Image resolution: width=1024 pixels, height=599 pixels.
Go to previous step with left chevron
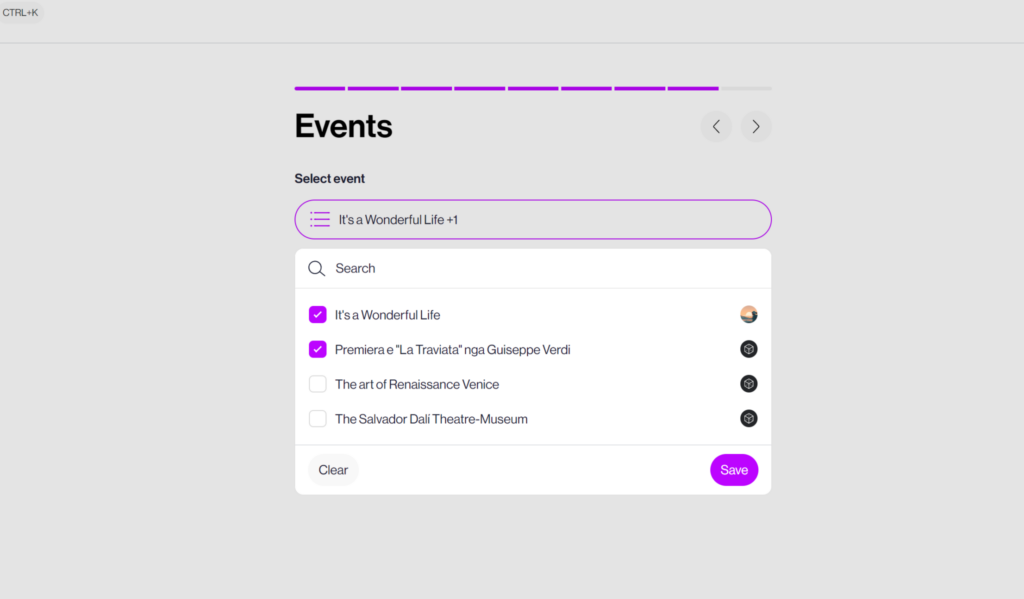(716, 127)
